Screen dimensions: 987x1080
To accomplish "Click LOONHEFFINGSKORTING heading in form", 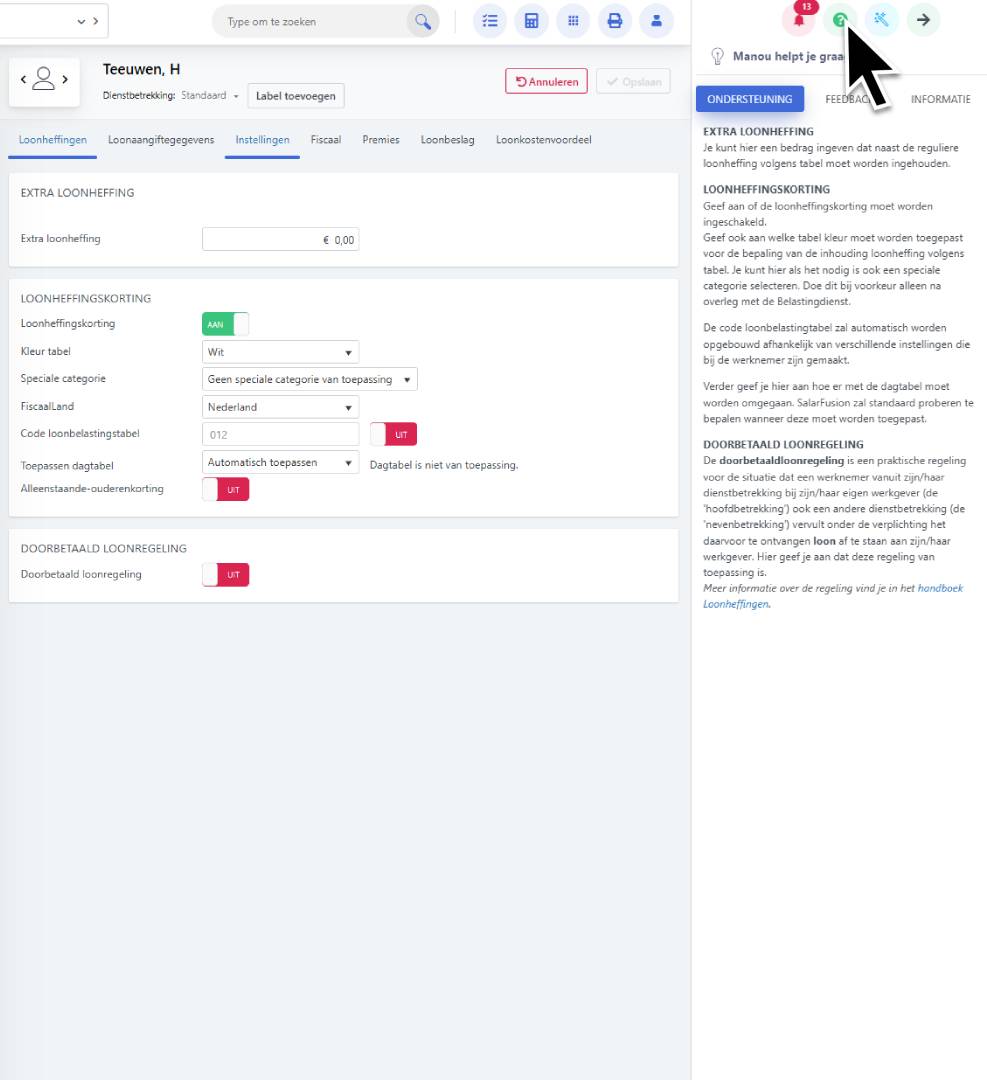I will (85, 298).
